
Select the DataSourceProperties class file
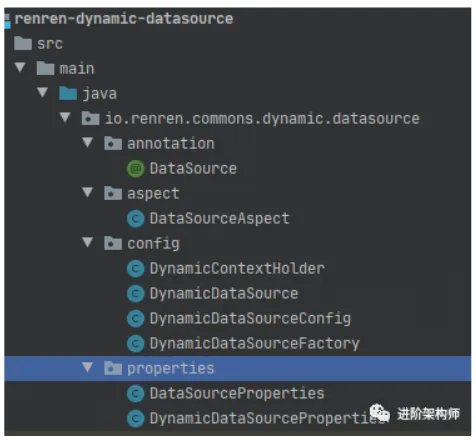click(237, 394)
